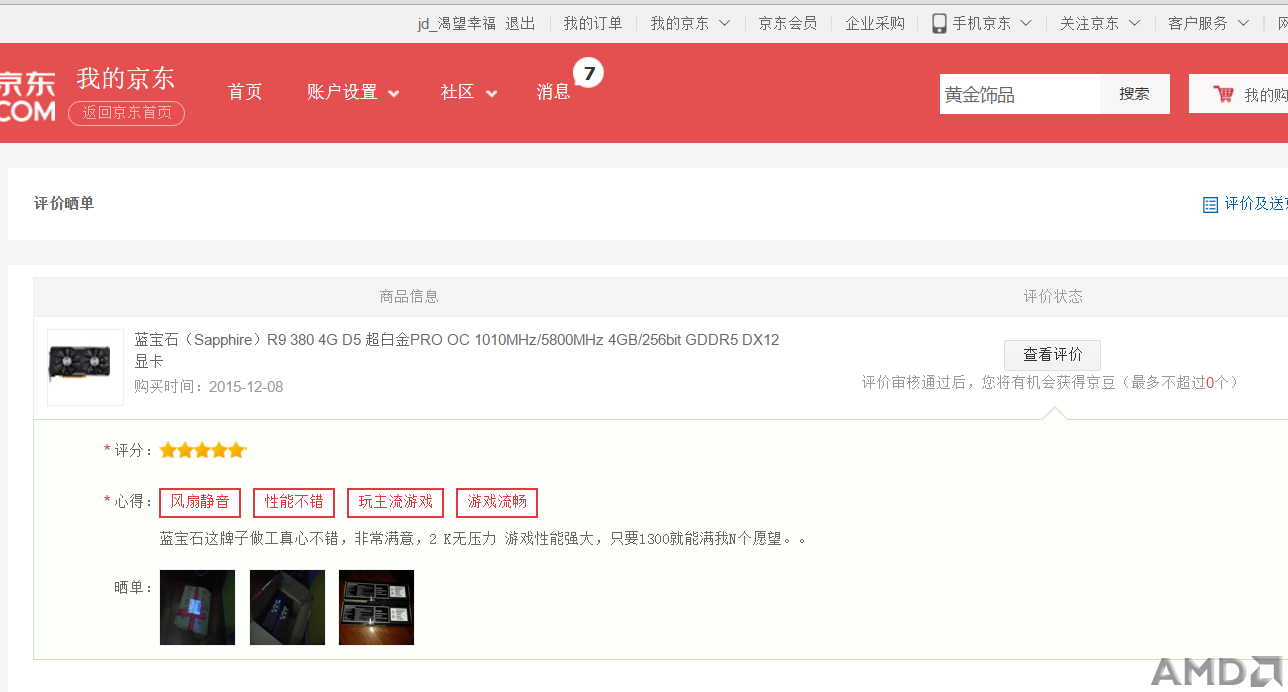Open the 社区 dropdown menu
1288x692 pixels.
469,92
